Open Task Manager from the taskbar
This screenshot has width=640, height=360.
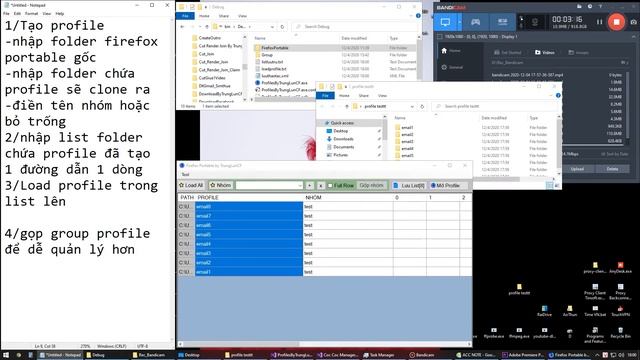click(379, 355)
